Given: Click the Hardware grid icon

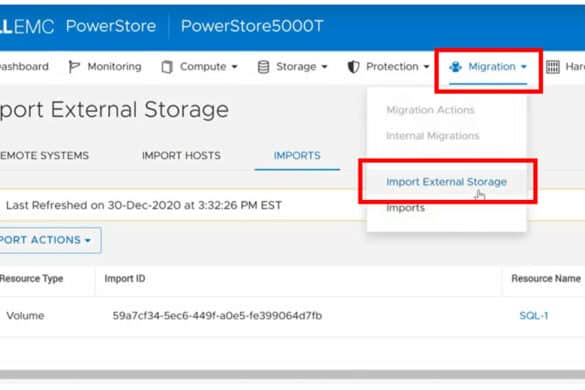Looking at the screenshot, I should 553,67.
